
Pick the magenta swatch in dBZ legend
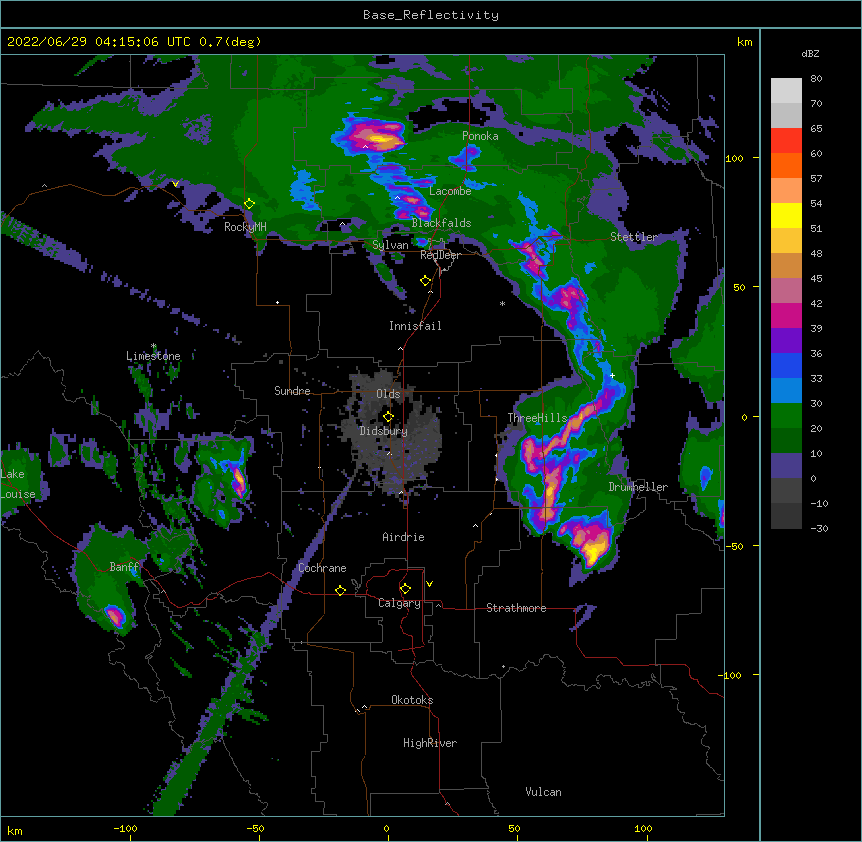[x=786, y=315]
